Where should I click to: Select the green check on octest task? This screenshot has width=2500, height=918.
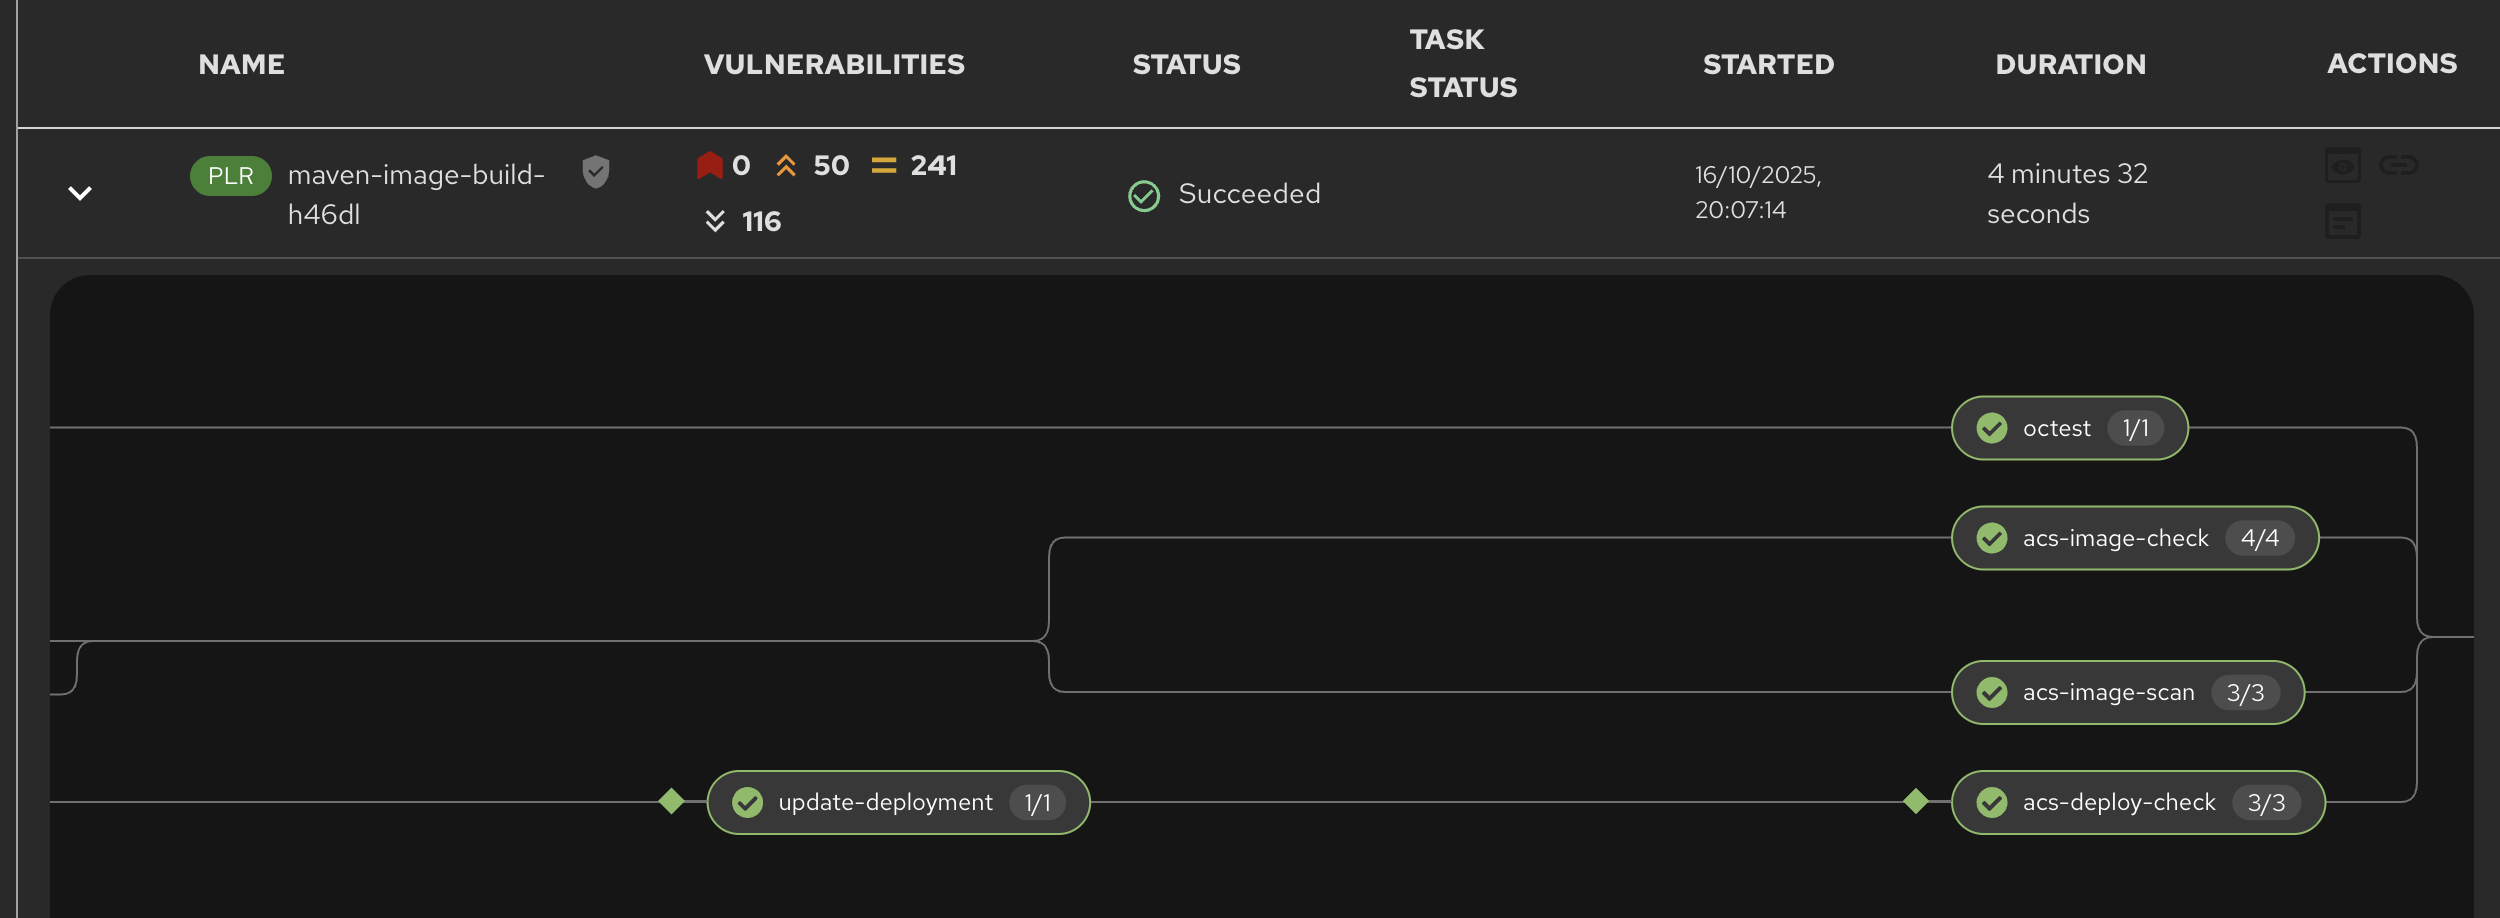(1993, 427)
